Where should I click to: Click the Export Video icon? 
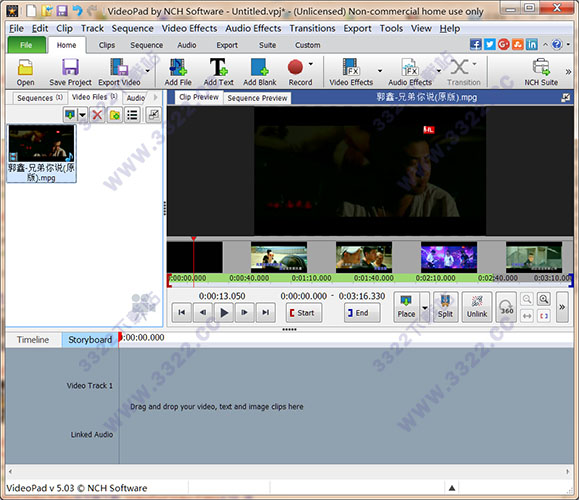(119, 72)
